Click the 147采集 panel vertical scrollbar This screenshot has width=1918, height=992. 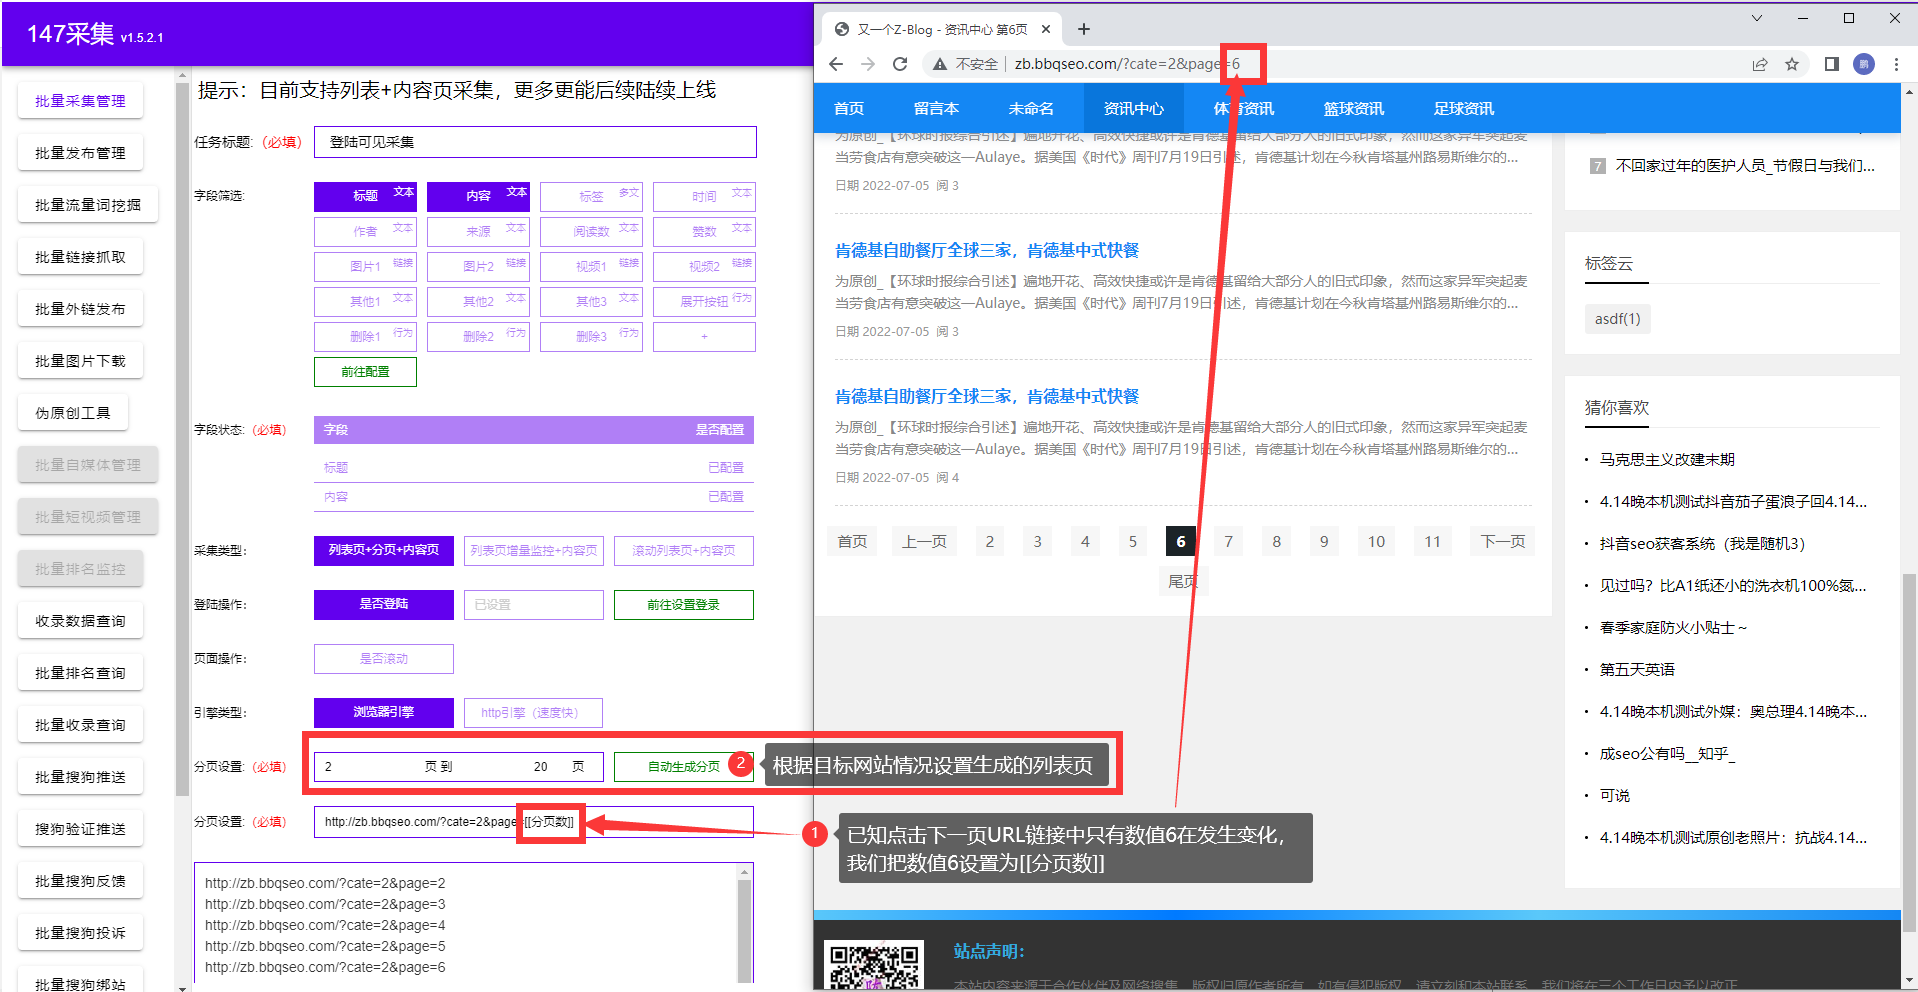pos(182,440)
